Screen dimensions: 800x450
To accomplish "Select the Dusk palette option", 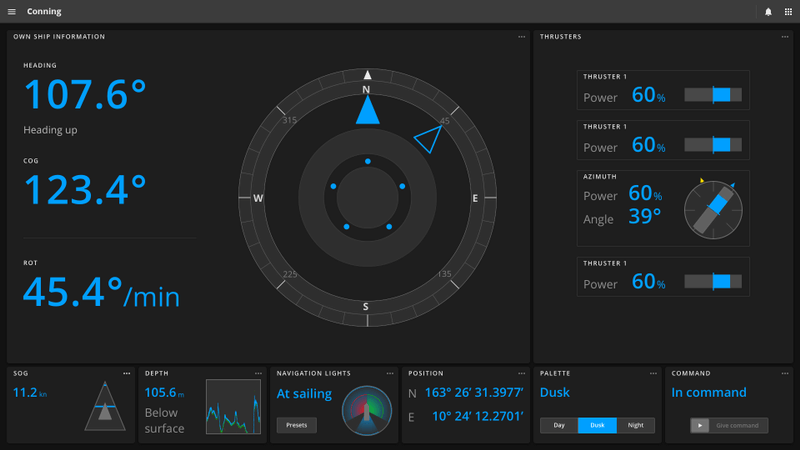I will pyautogui.click(x=597, y=425).
